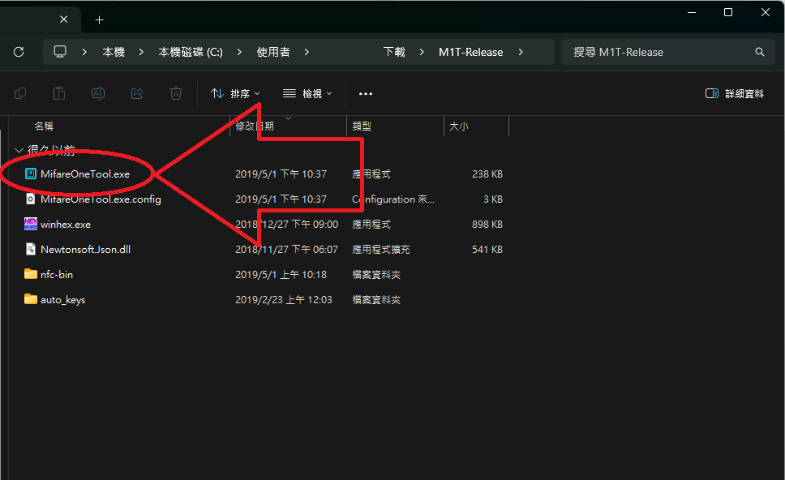Click the 541 KB size cell

pyautogui.click(x=487, y=249)
